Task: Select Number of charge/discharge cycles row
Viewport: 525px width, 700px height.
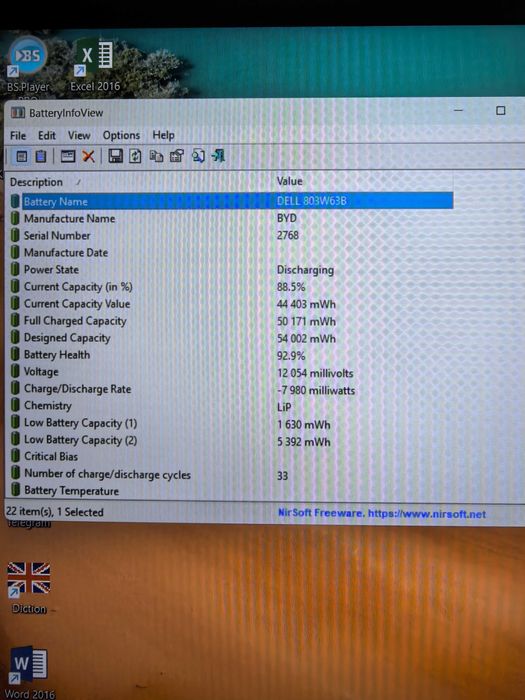Action: (x=231, y=474)
